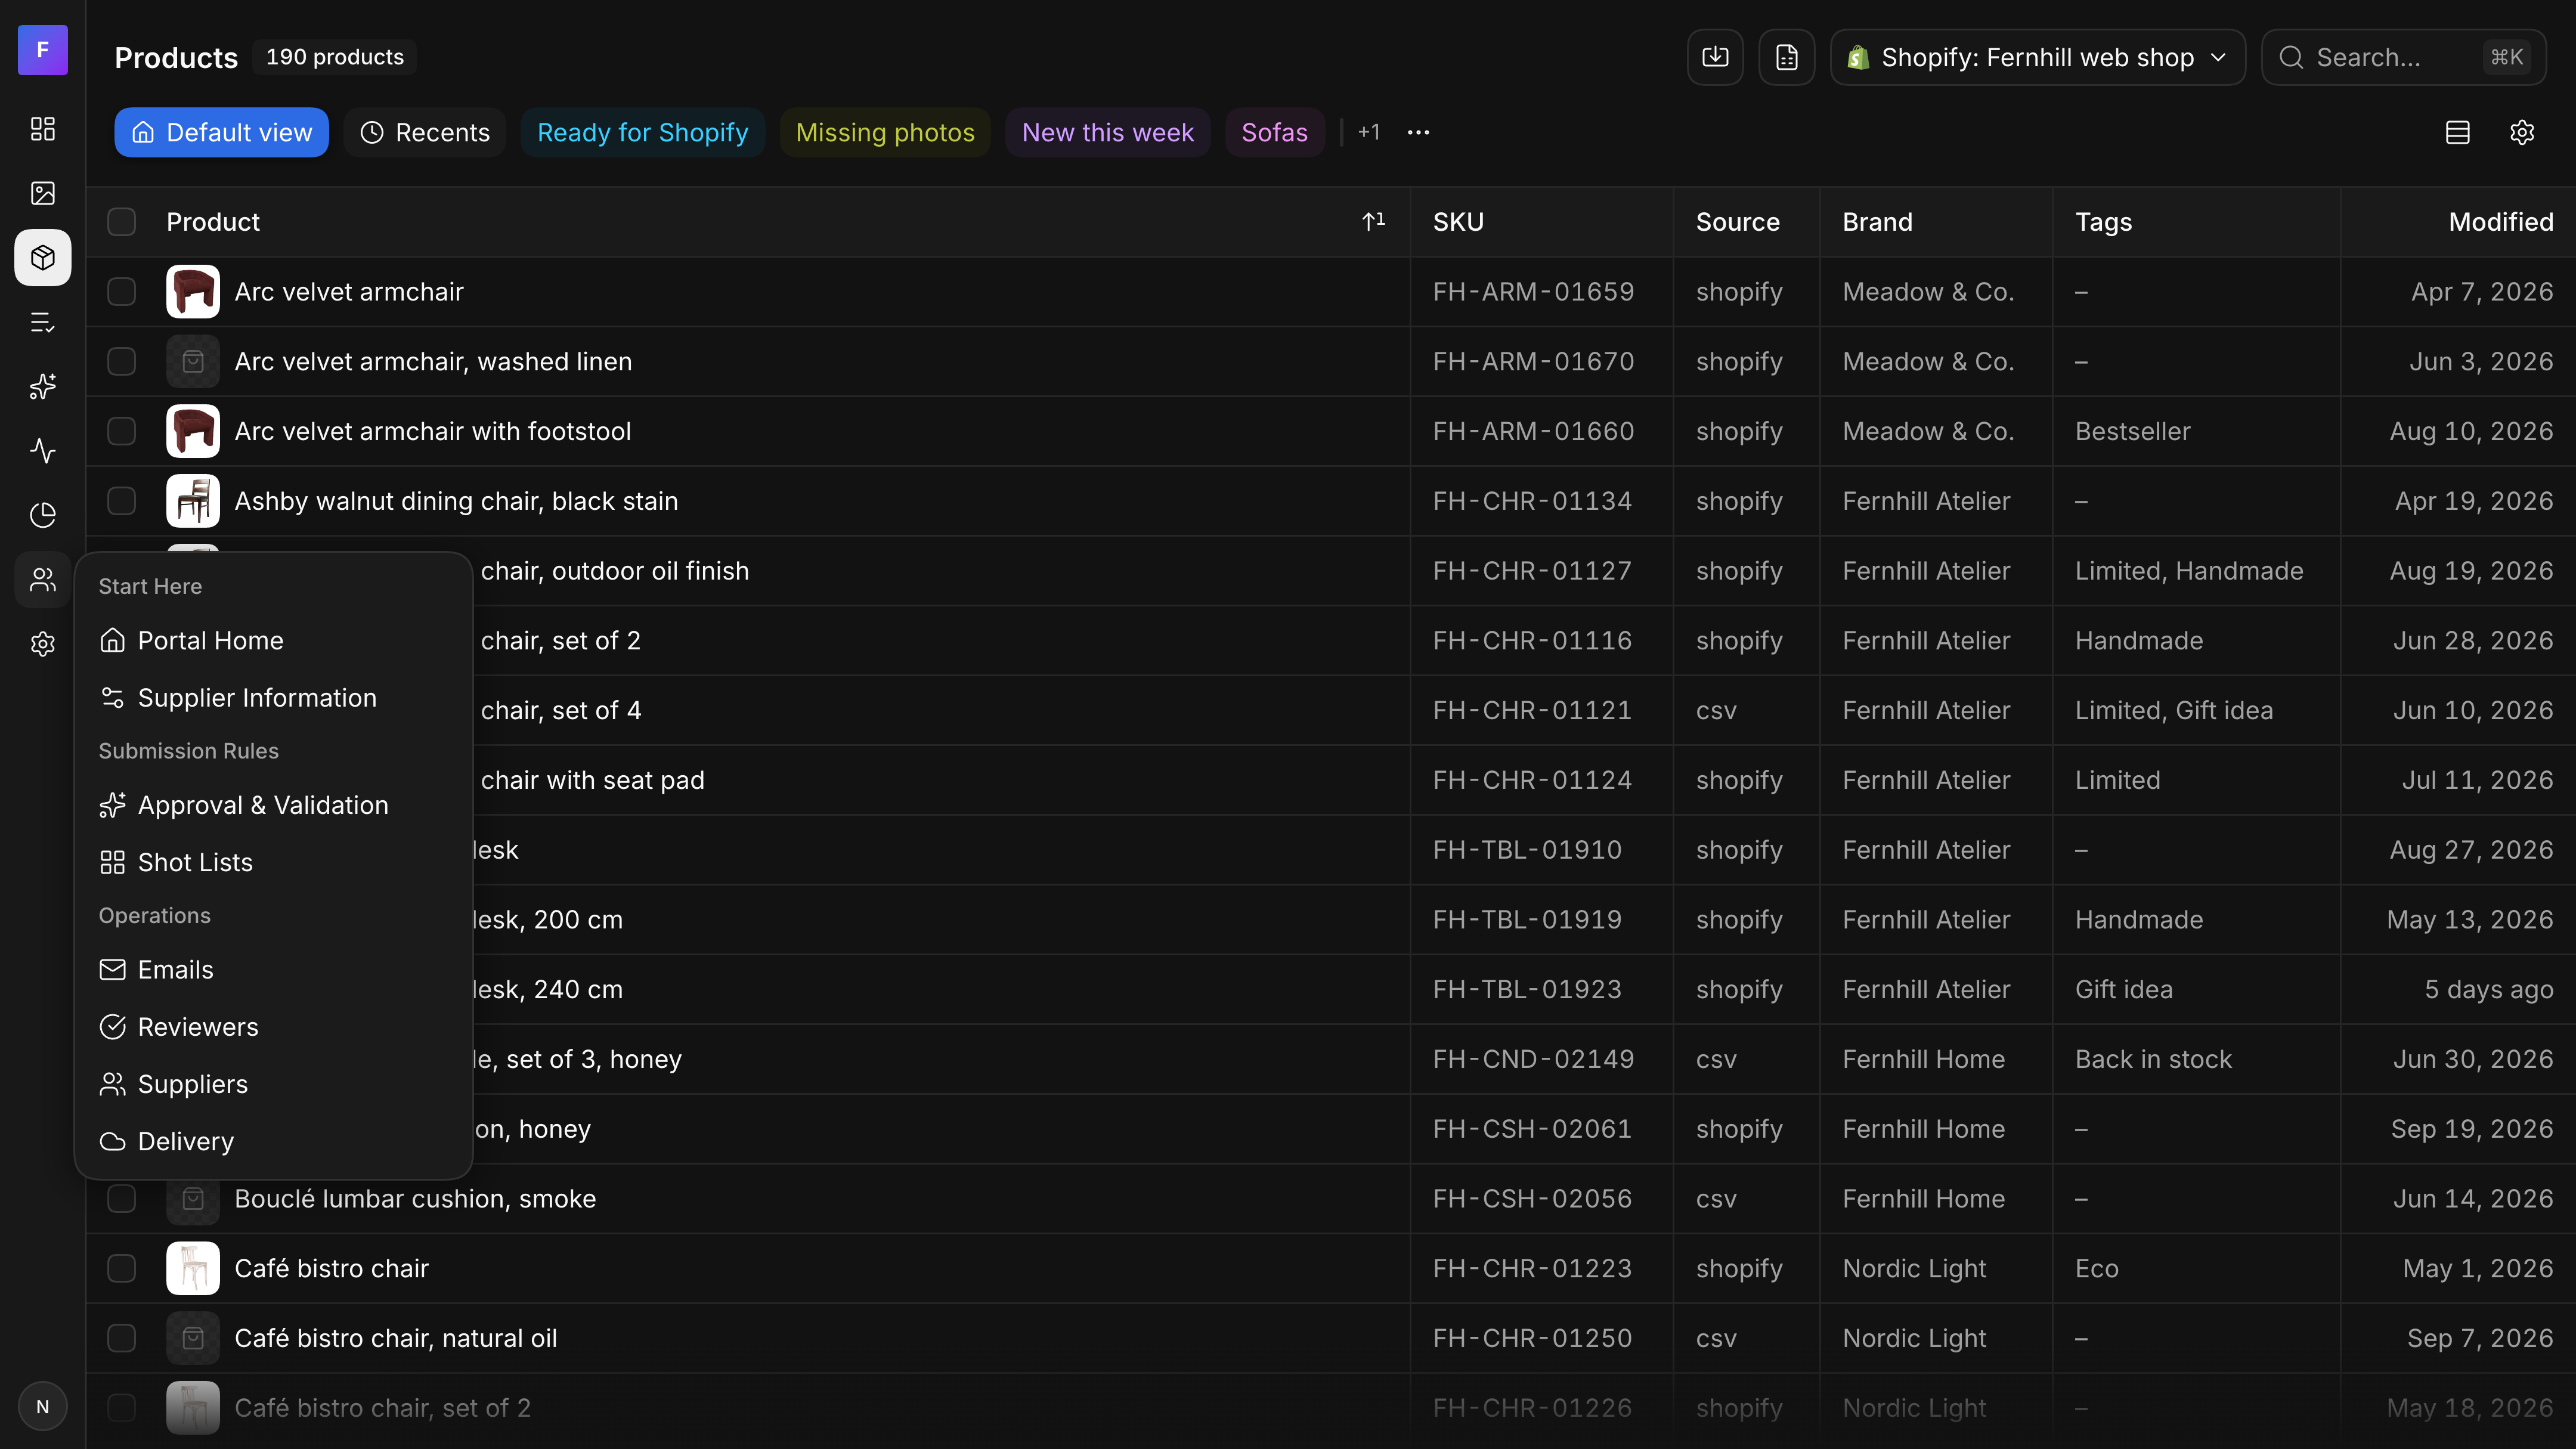Click the suppliers people sidebar icon
Image resolution: width=2576 pixels, height=1449 pixels.
(x=43, y=580)
